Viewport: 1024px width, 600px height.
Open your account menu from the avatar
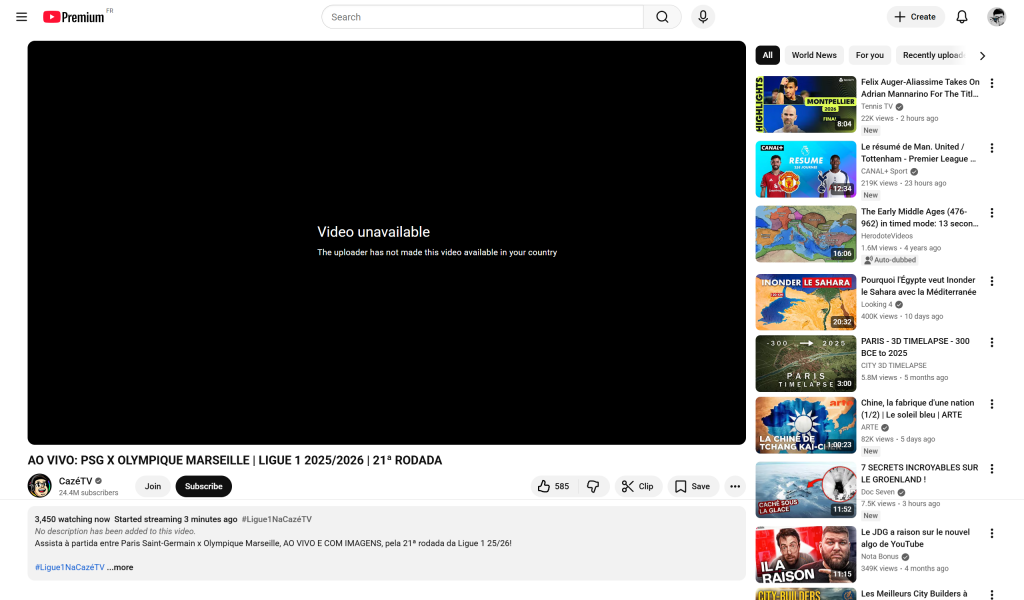point(996,17)
